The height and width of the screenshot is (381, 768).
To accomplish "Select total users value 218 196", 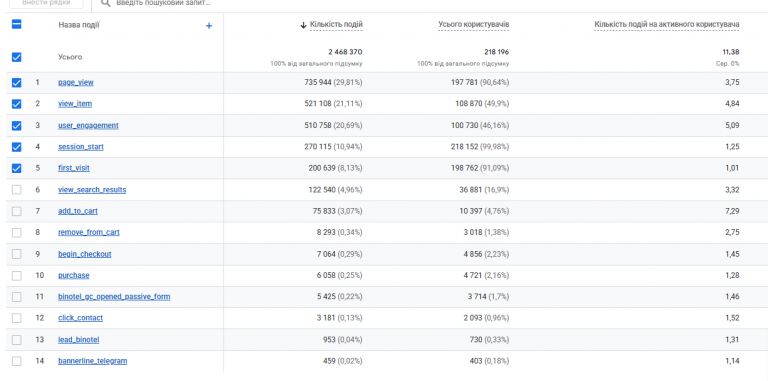I will pyautogui.click(x=496, y=52).
